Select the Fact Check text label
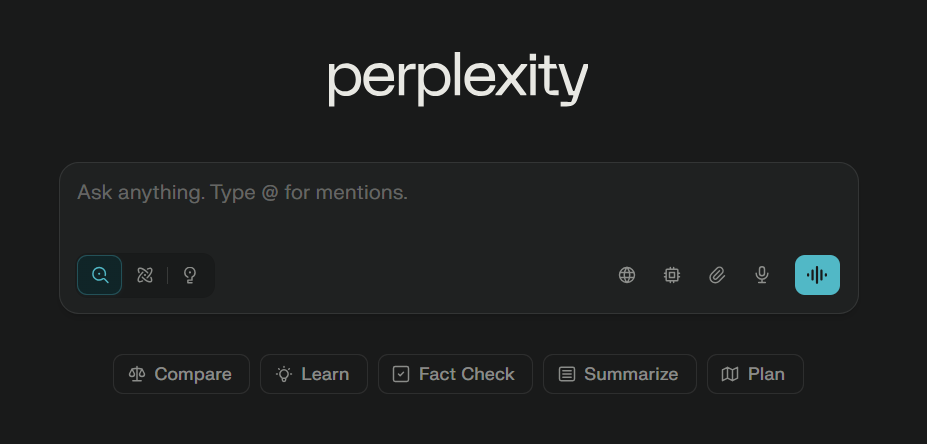Screen dimensions: 927x444 point(466,374)
